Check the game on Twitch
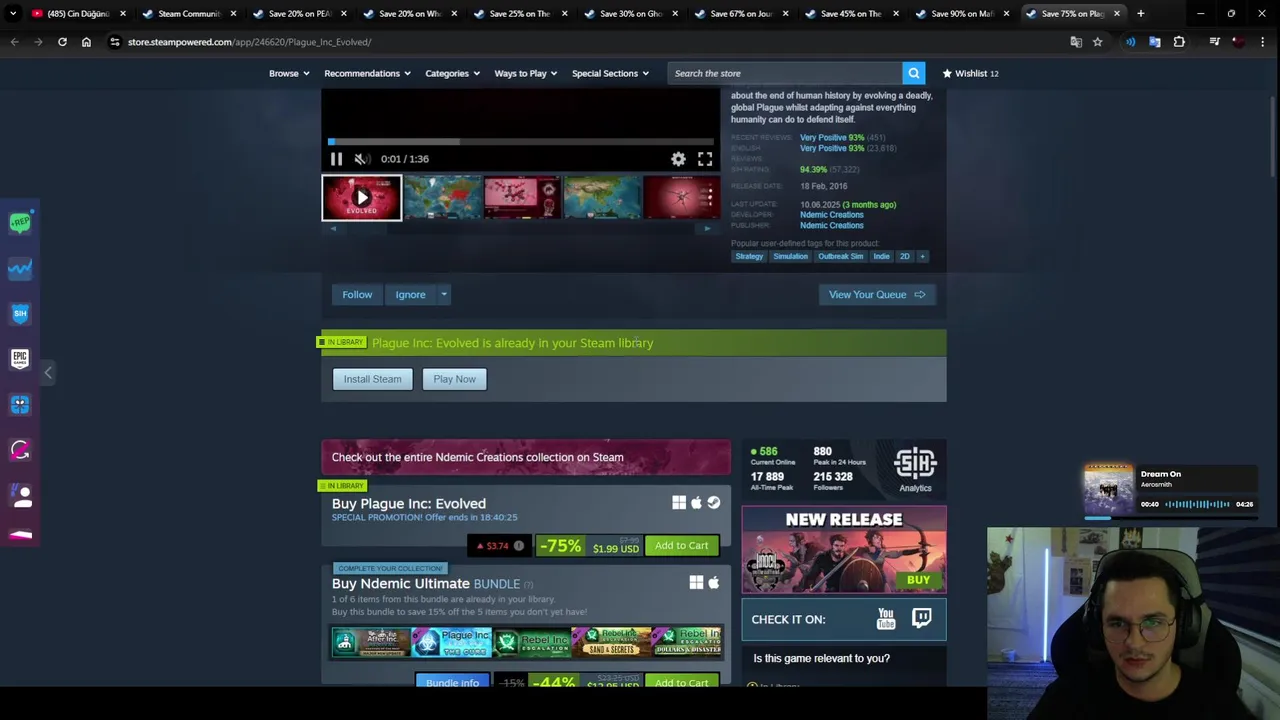 point(921,619)
